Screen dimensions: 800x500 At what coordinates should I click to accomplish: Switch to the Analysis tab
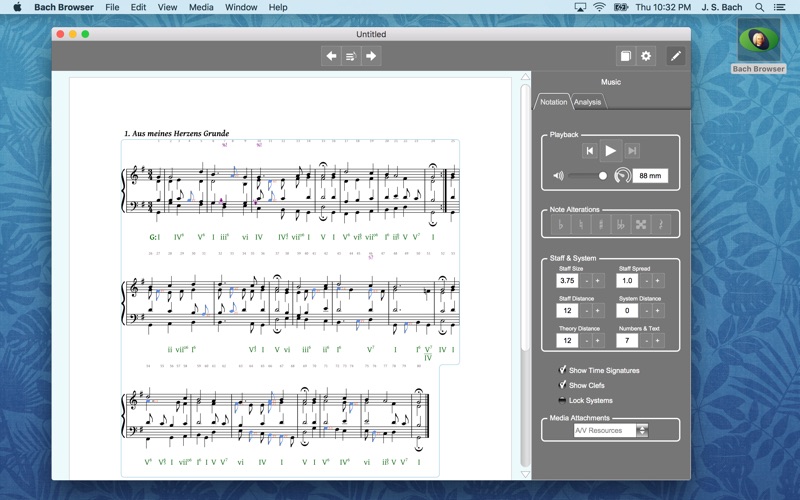pos(587,102)
